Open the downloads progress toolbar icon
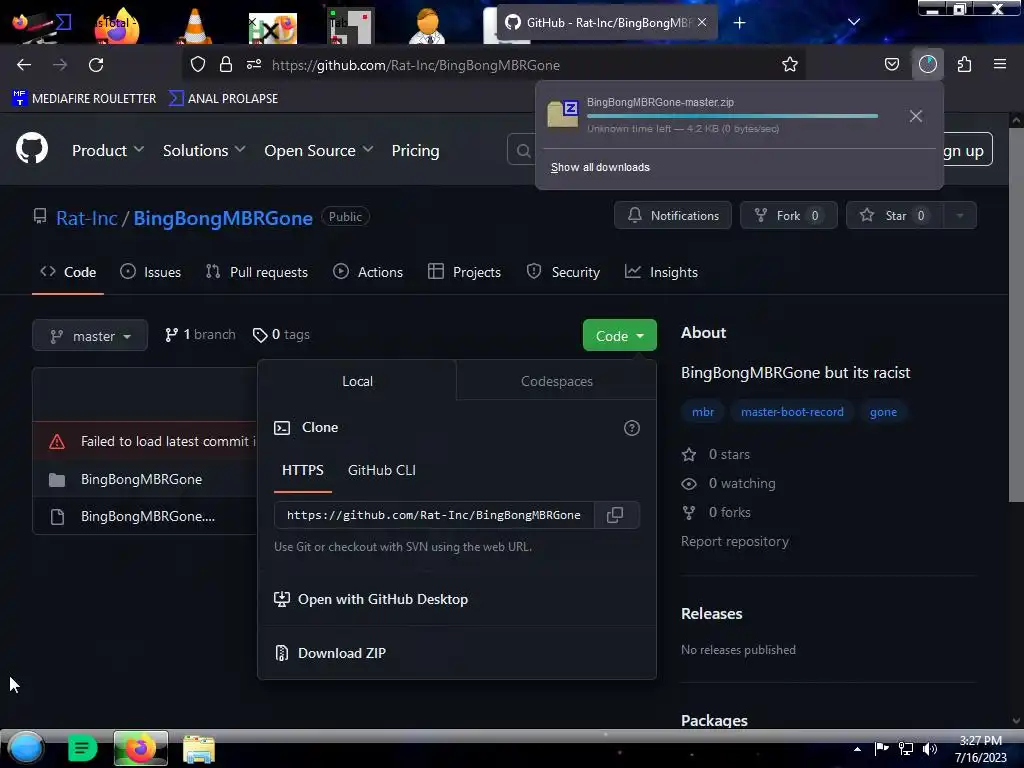The image size is (1024, 768). [927, 64]
